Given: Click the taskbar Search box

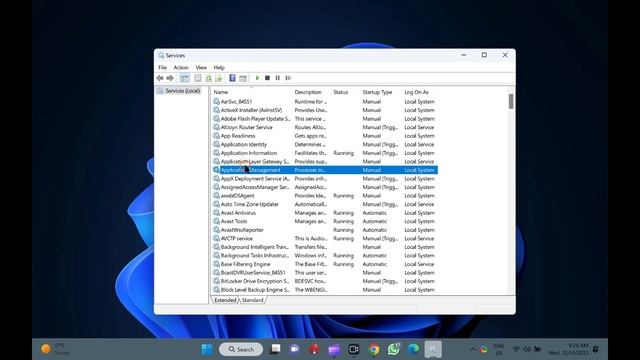Looking at the screenshot, I should 241,349.
